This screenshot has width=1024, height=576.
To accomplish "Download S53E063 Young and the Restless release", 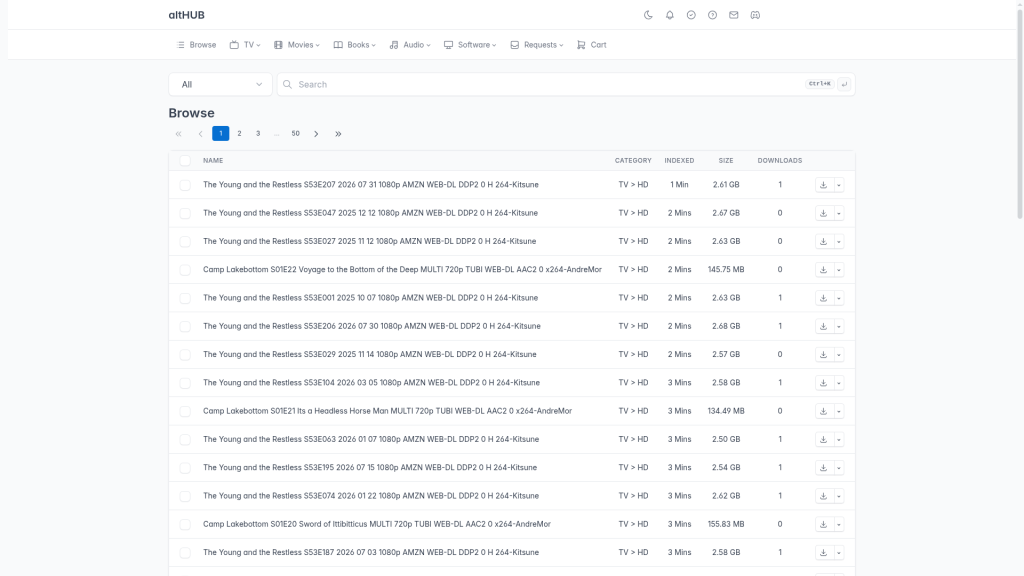I will (x=824, y=440).
